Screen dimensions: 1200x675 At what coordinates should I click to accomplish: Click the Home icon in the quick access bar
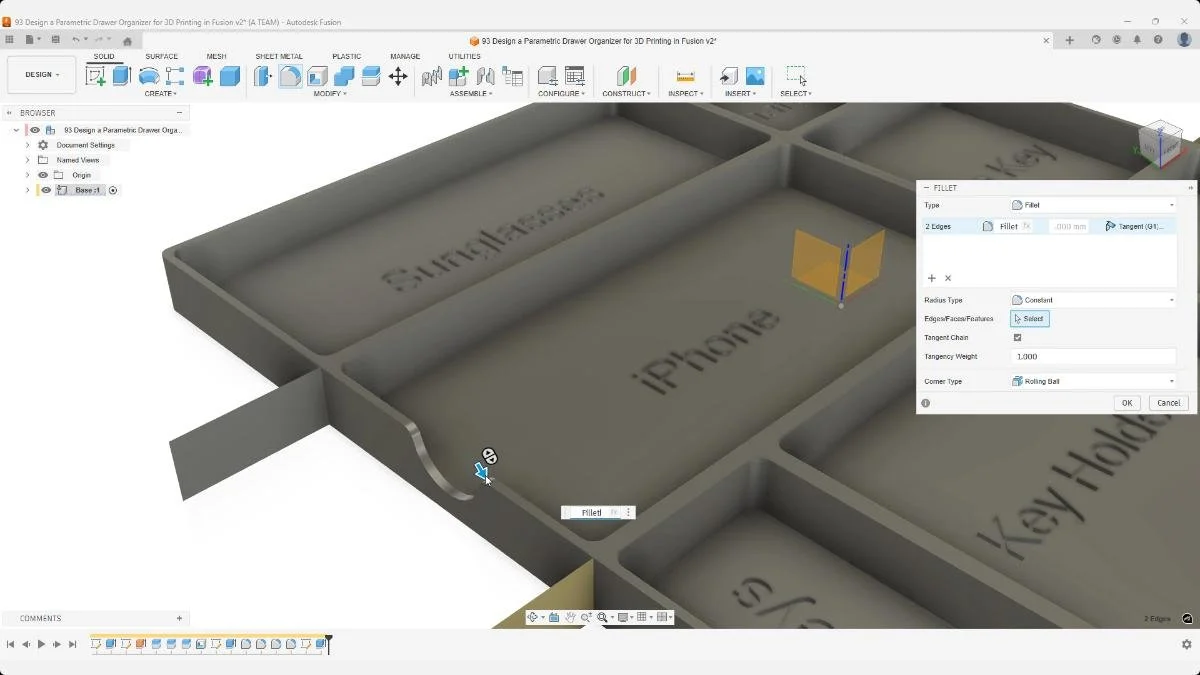coord(127,40)
